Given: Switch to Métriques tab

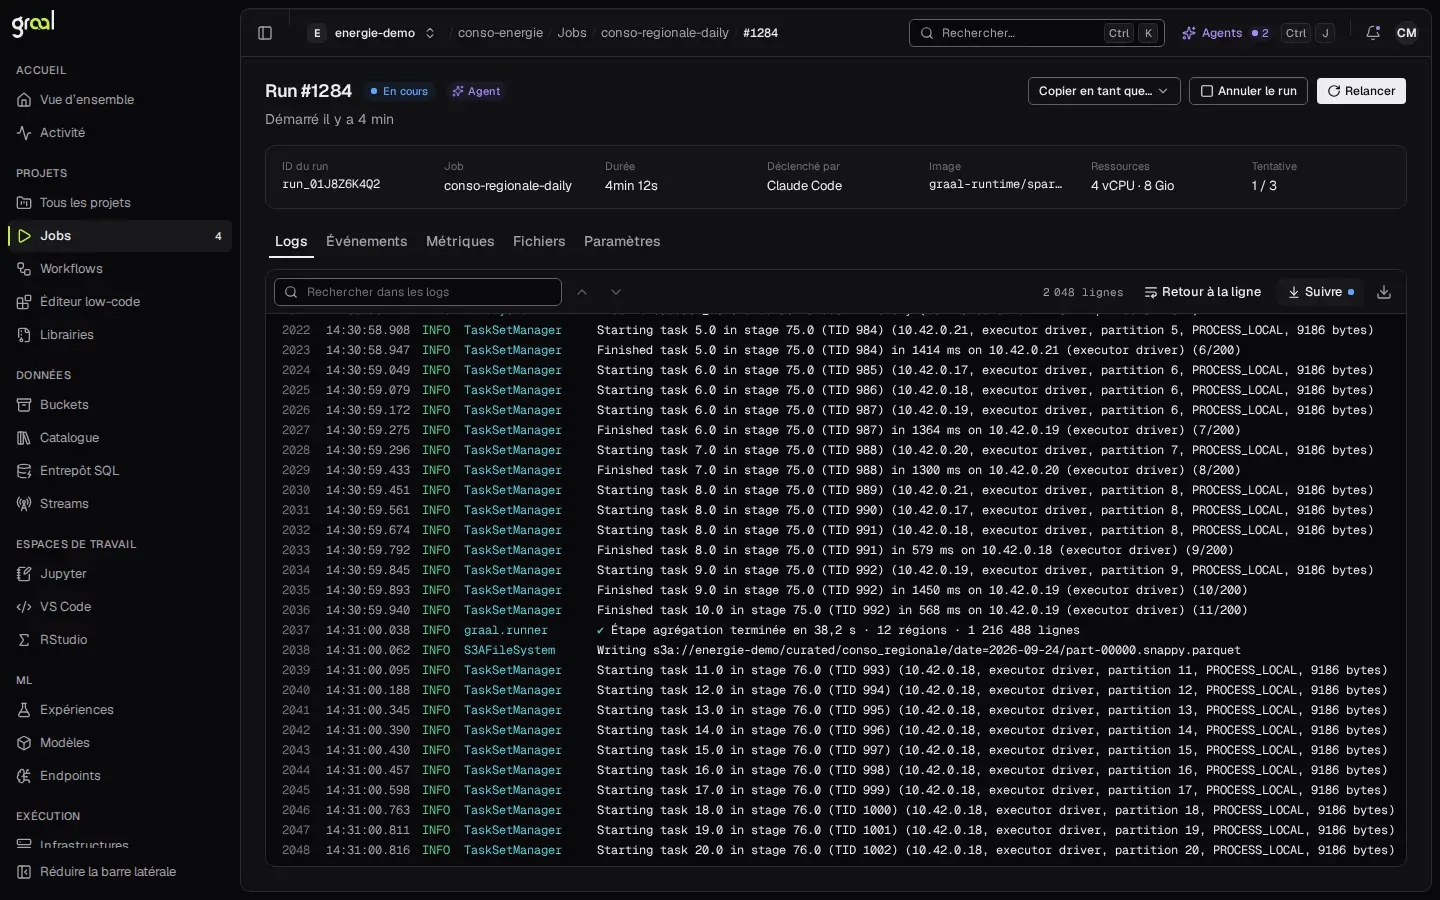Looking at the screenshot, I should 460,241.
